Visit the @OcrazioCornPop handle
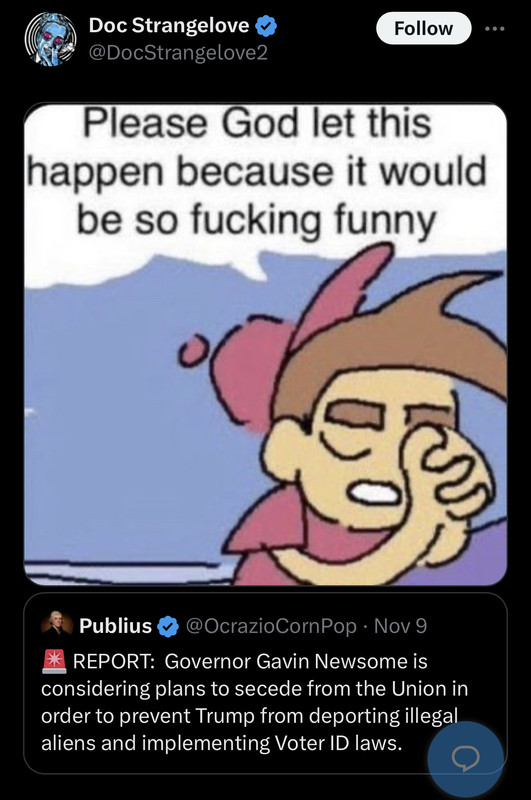Screen dimensions: 531x800 (271, 626)
